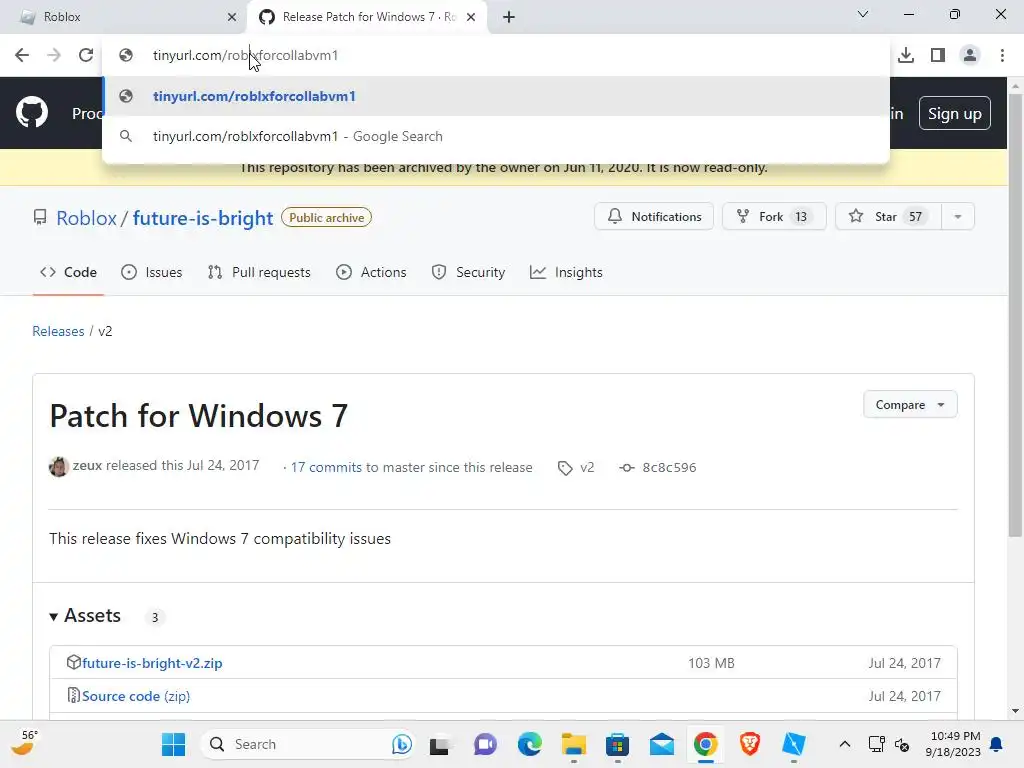The image size is (1024, 768).
Task: Open the Mail app from taskbar
Action: 662,744
